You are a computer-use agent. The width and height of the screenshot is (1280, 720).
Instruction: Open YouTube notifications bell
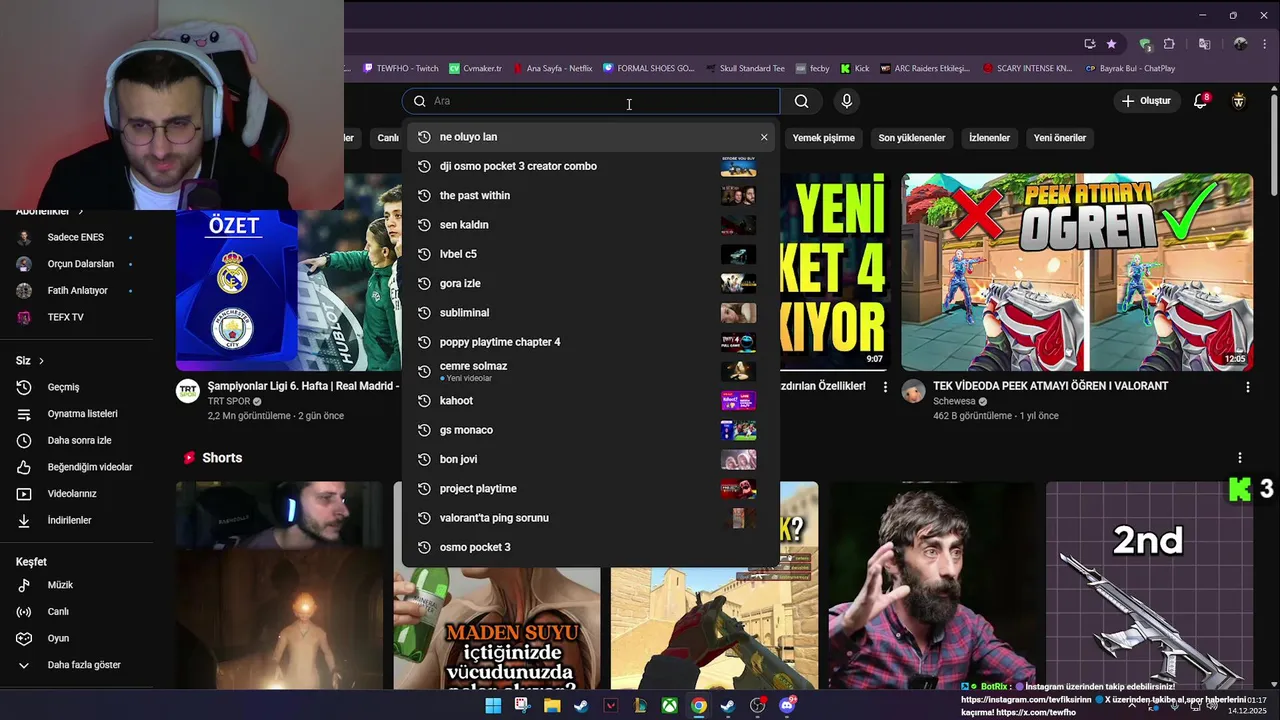click(1201, 101)
